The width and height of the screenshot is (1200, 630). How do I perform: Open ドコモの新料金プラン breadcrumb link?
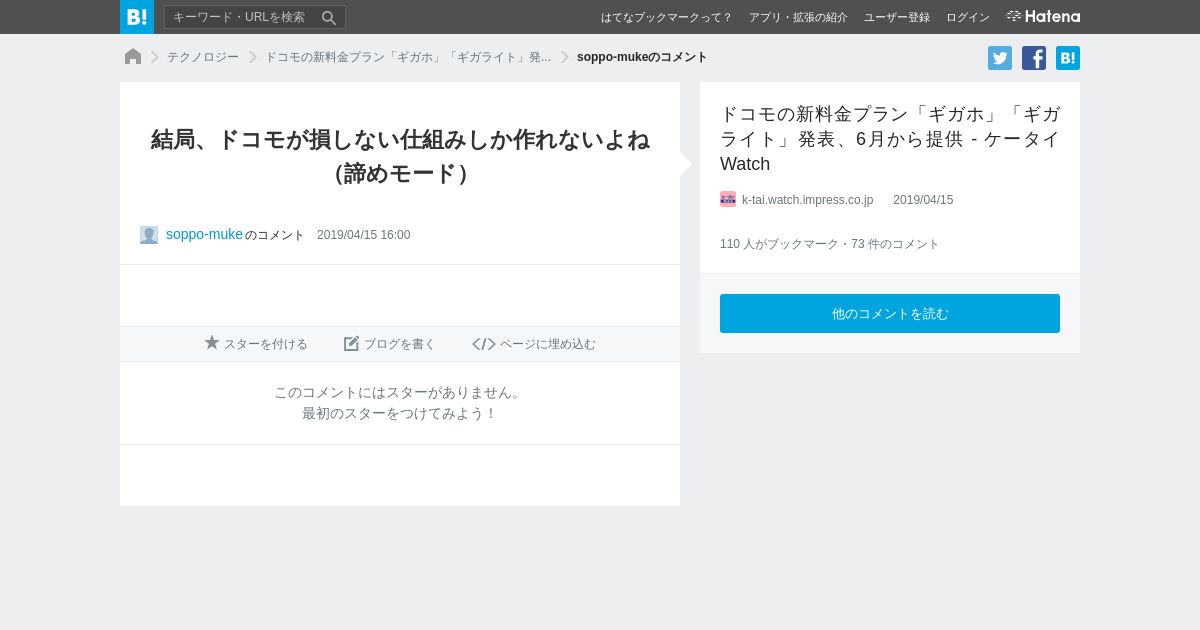[x=408, y=57]
